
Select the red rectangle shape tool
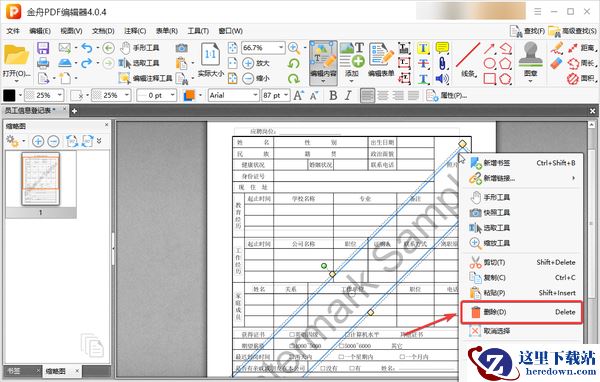[x=490, y=78]
